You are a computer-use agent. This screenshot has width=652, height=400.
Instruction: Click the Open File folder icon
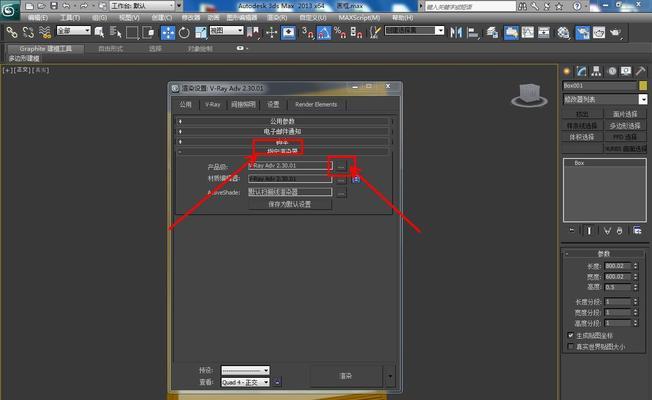click(x=41, y=6)
